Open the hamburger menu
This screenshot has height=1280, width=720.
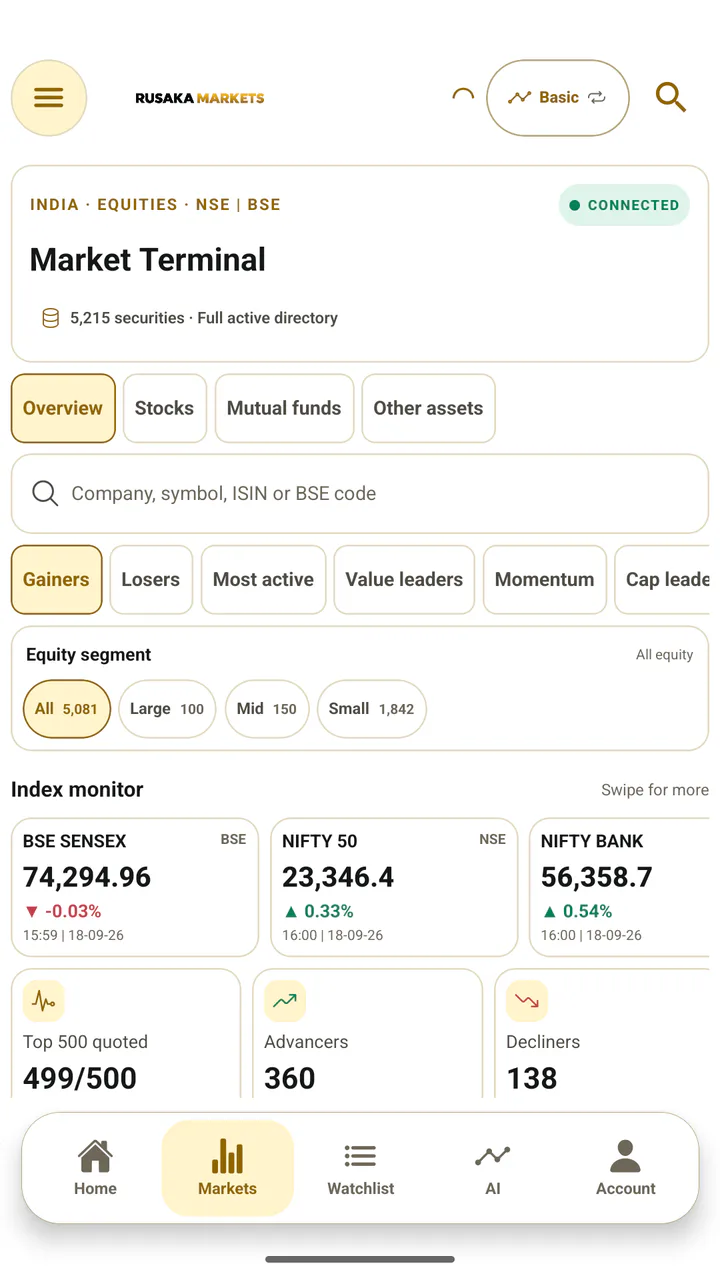pyautogui.click(x=49, y=98)
